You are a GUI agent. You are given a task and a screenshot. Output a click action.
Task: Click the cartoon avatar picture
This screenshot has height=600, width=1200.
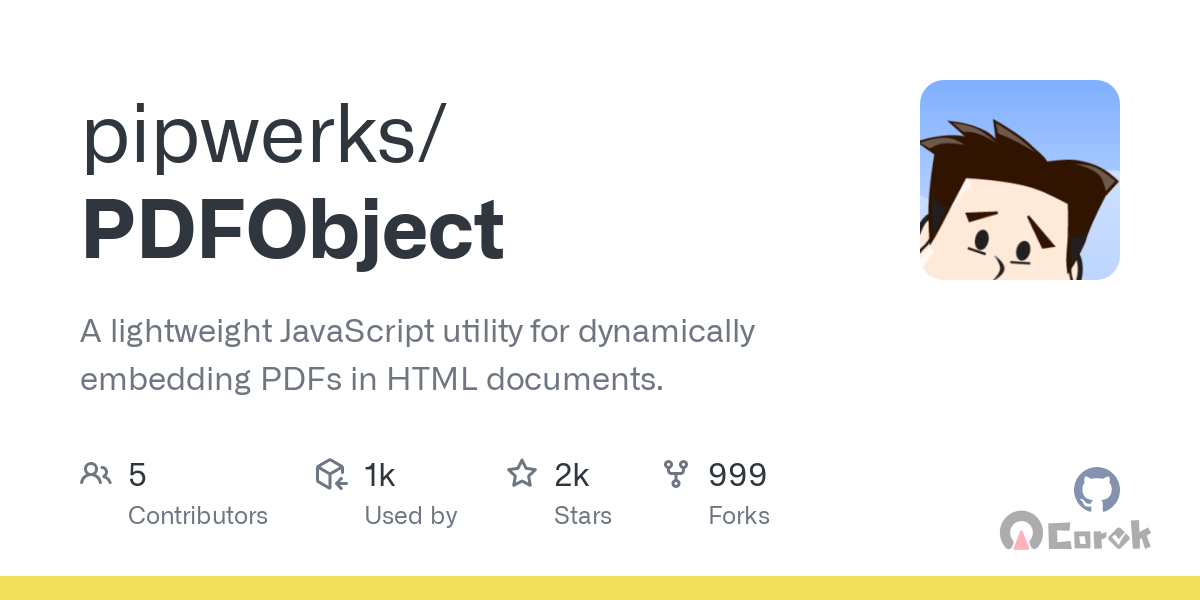[1019, 180]
